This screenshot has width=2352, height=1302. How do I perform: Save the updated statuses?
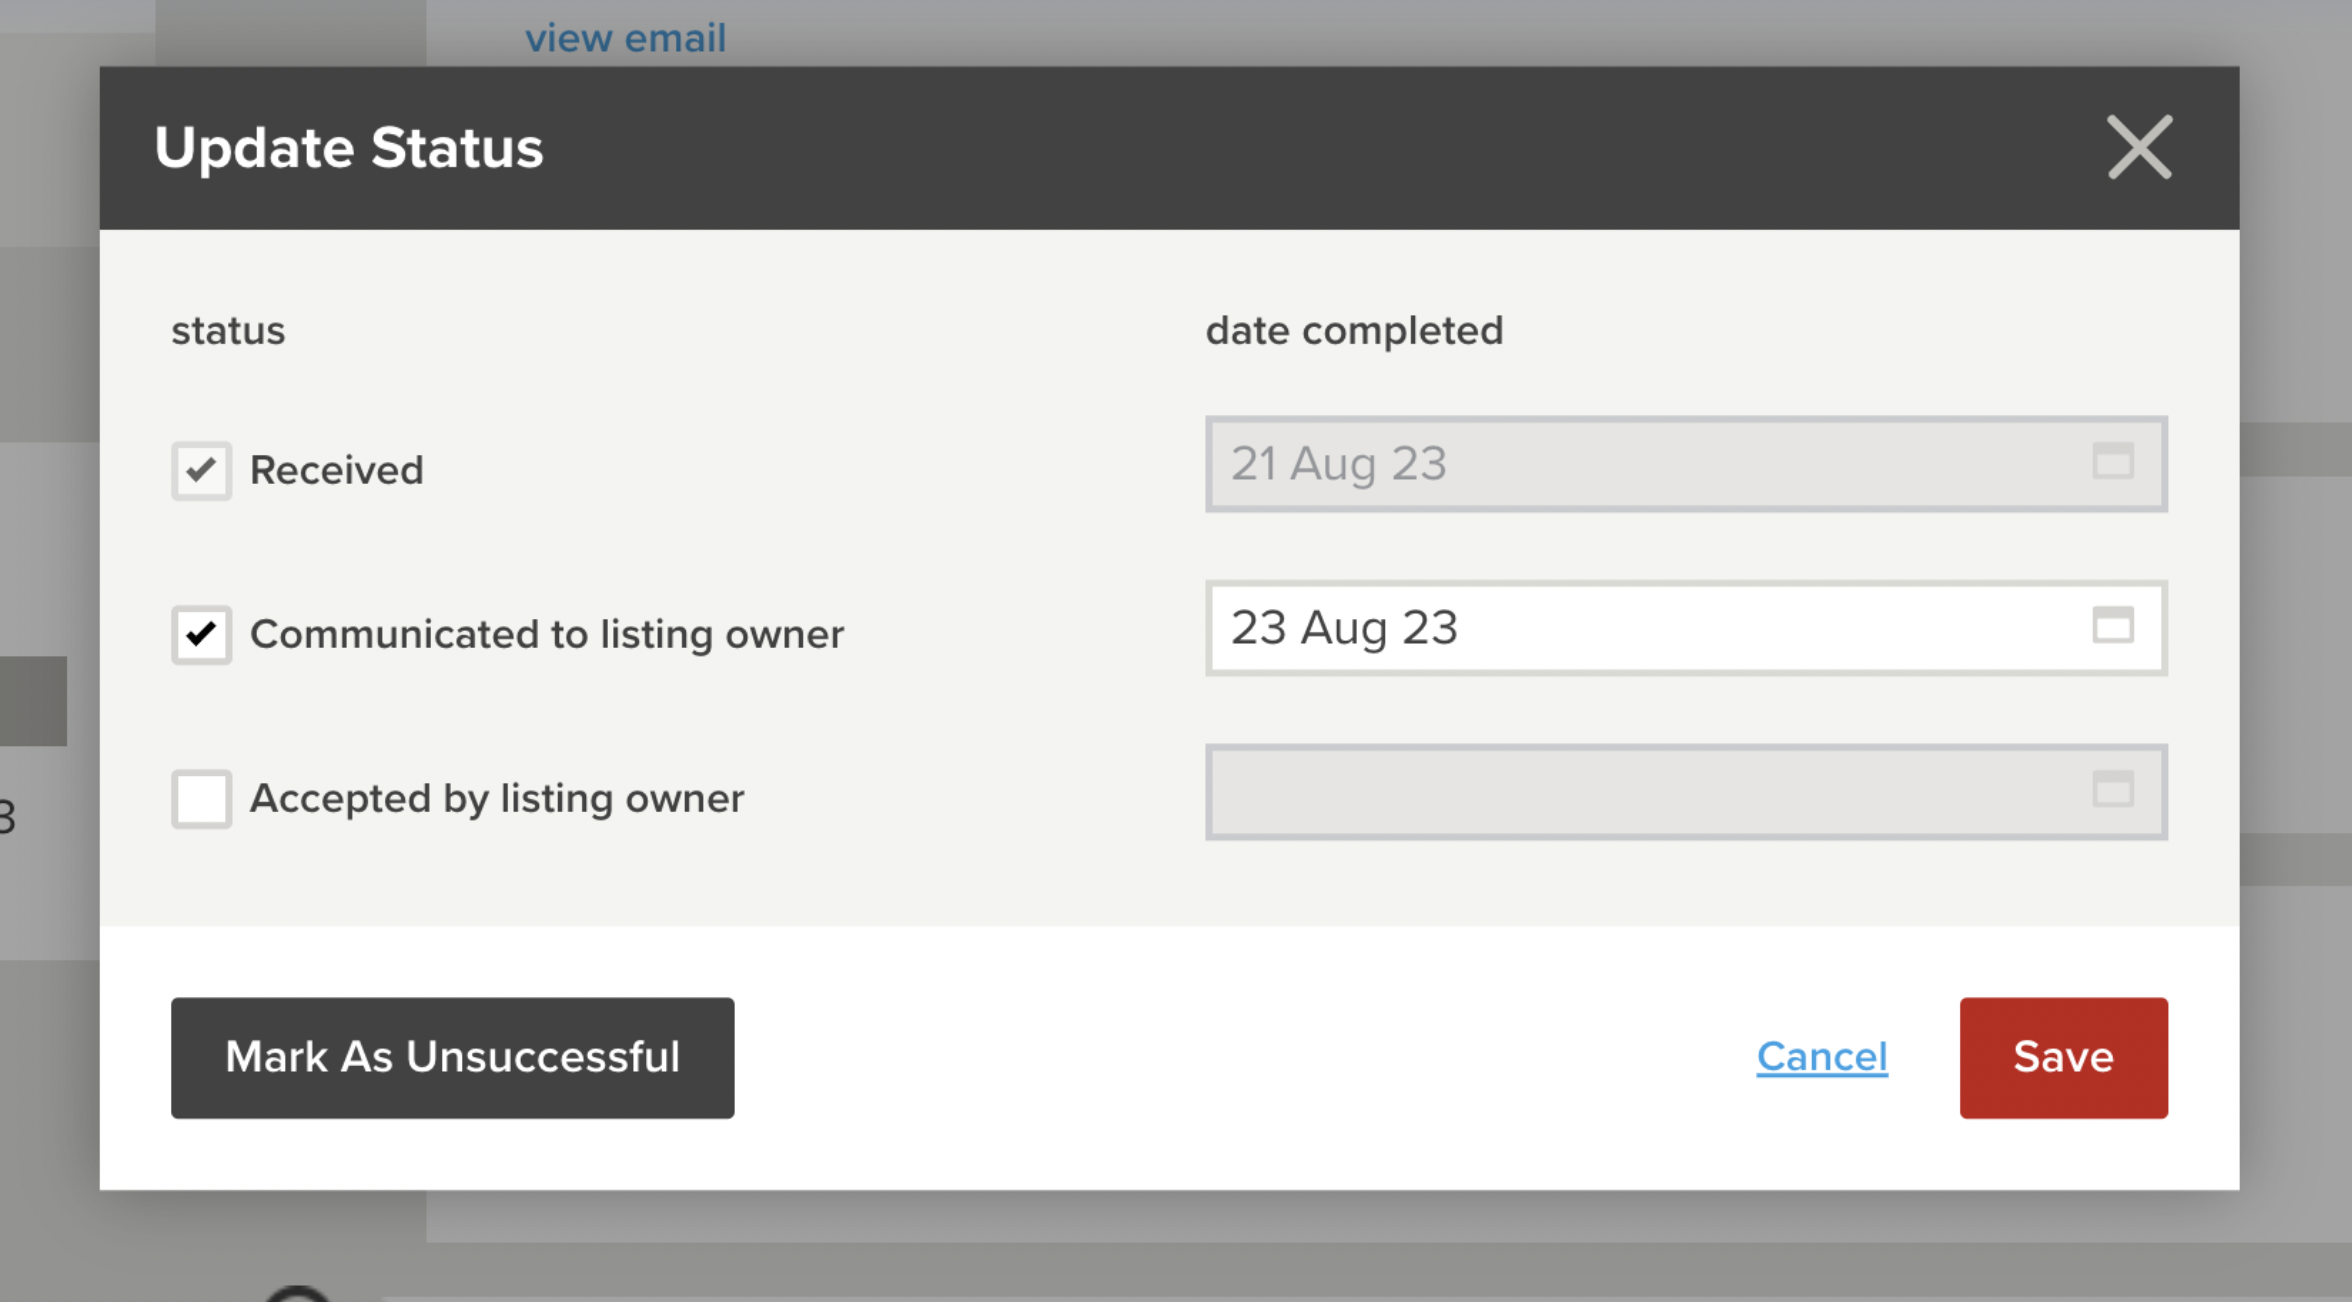click(2063, 1057)
